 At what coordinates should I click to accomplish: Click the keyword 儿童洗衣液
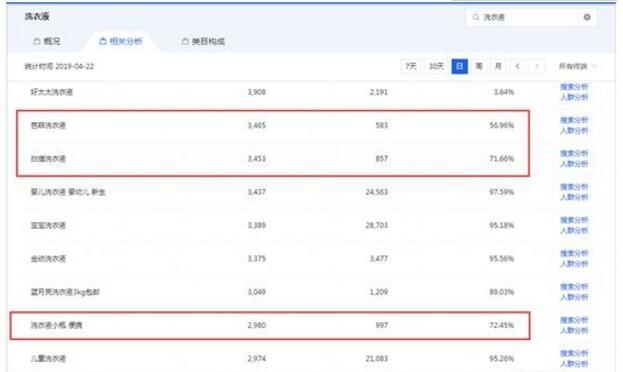(x=48, y=358)
